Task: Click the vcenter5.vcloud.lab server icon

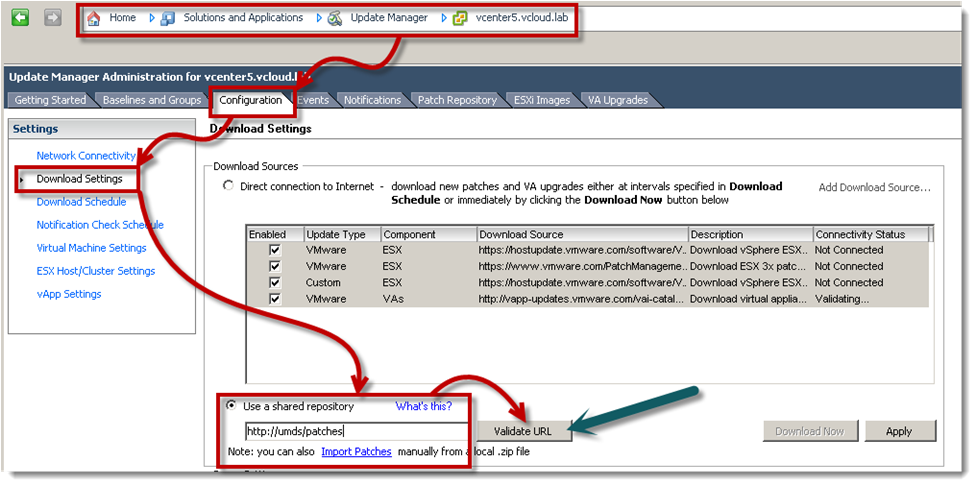Action: [x=460, y=18]
